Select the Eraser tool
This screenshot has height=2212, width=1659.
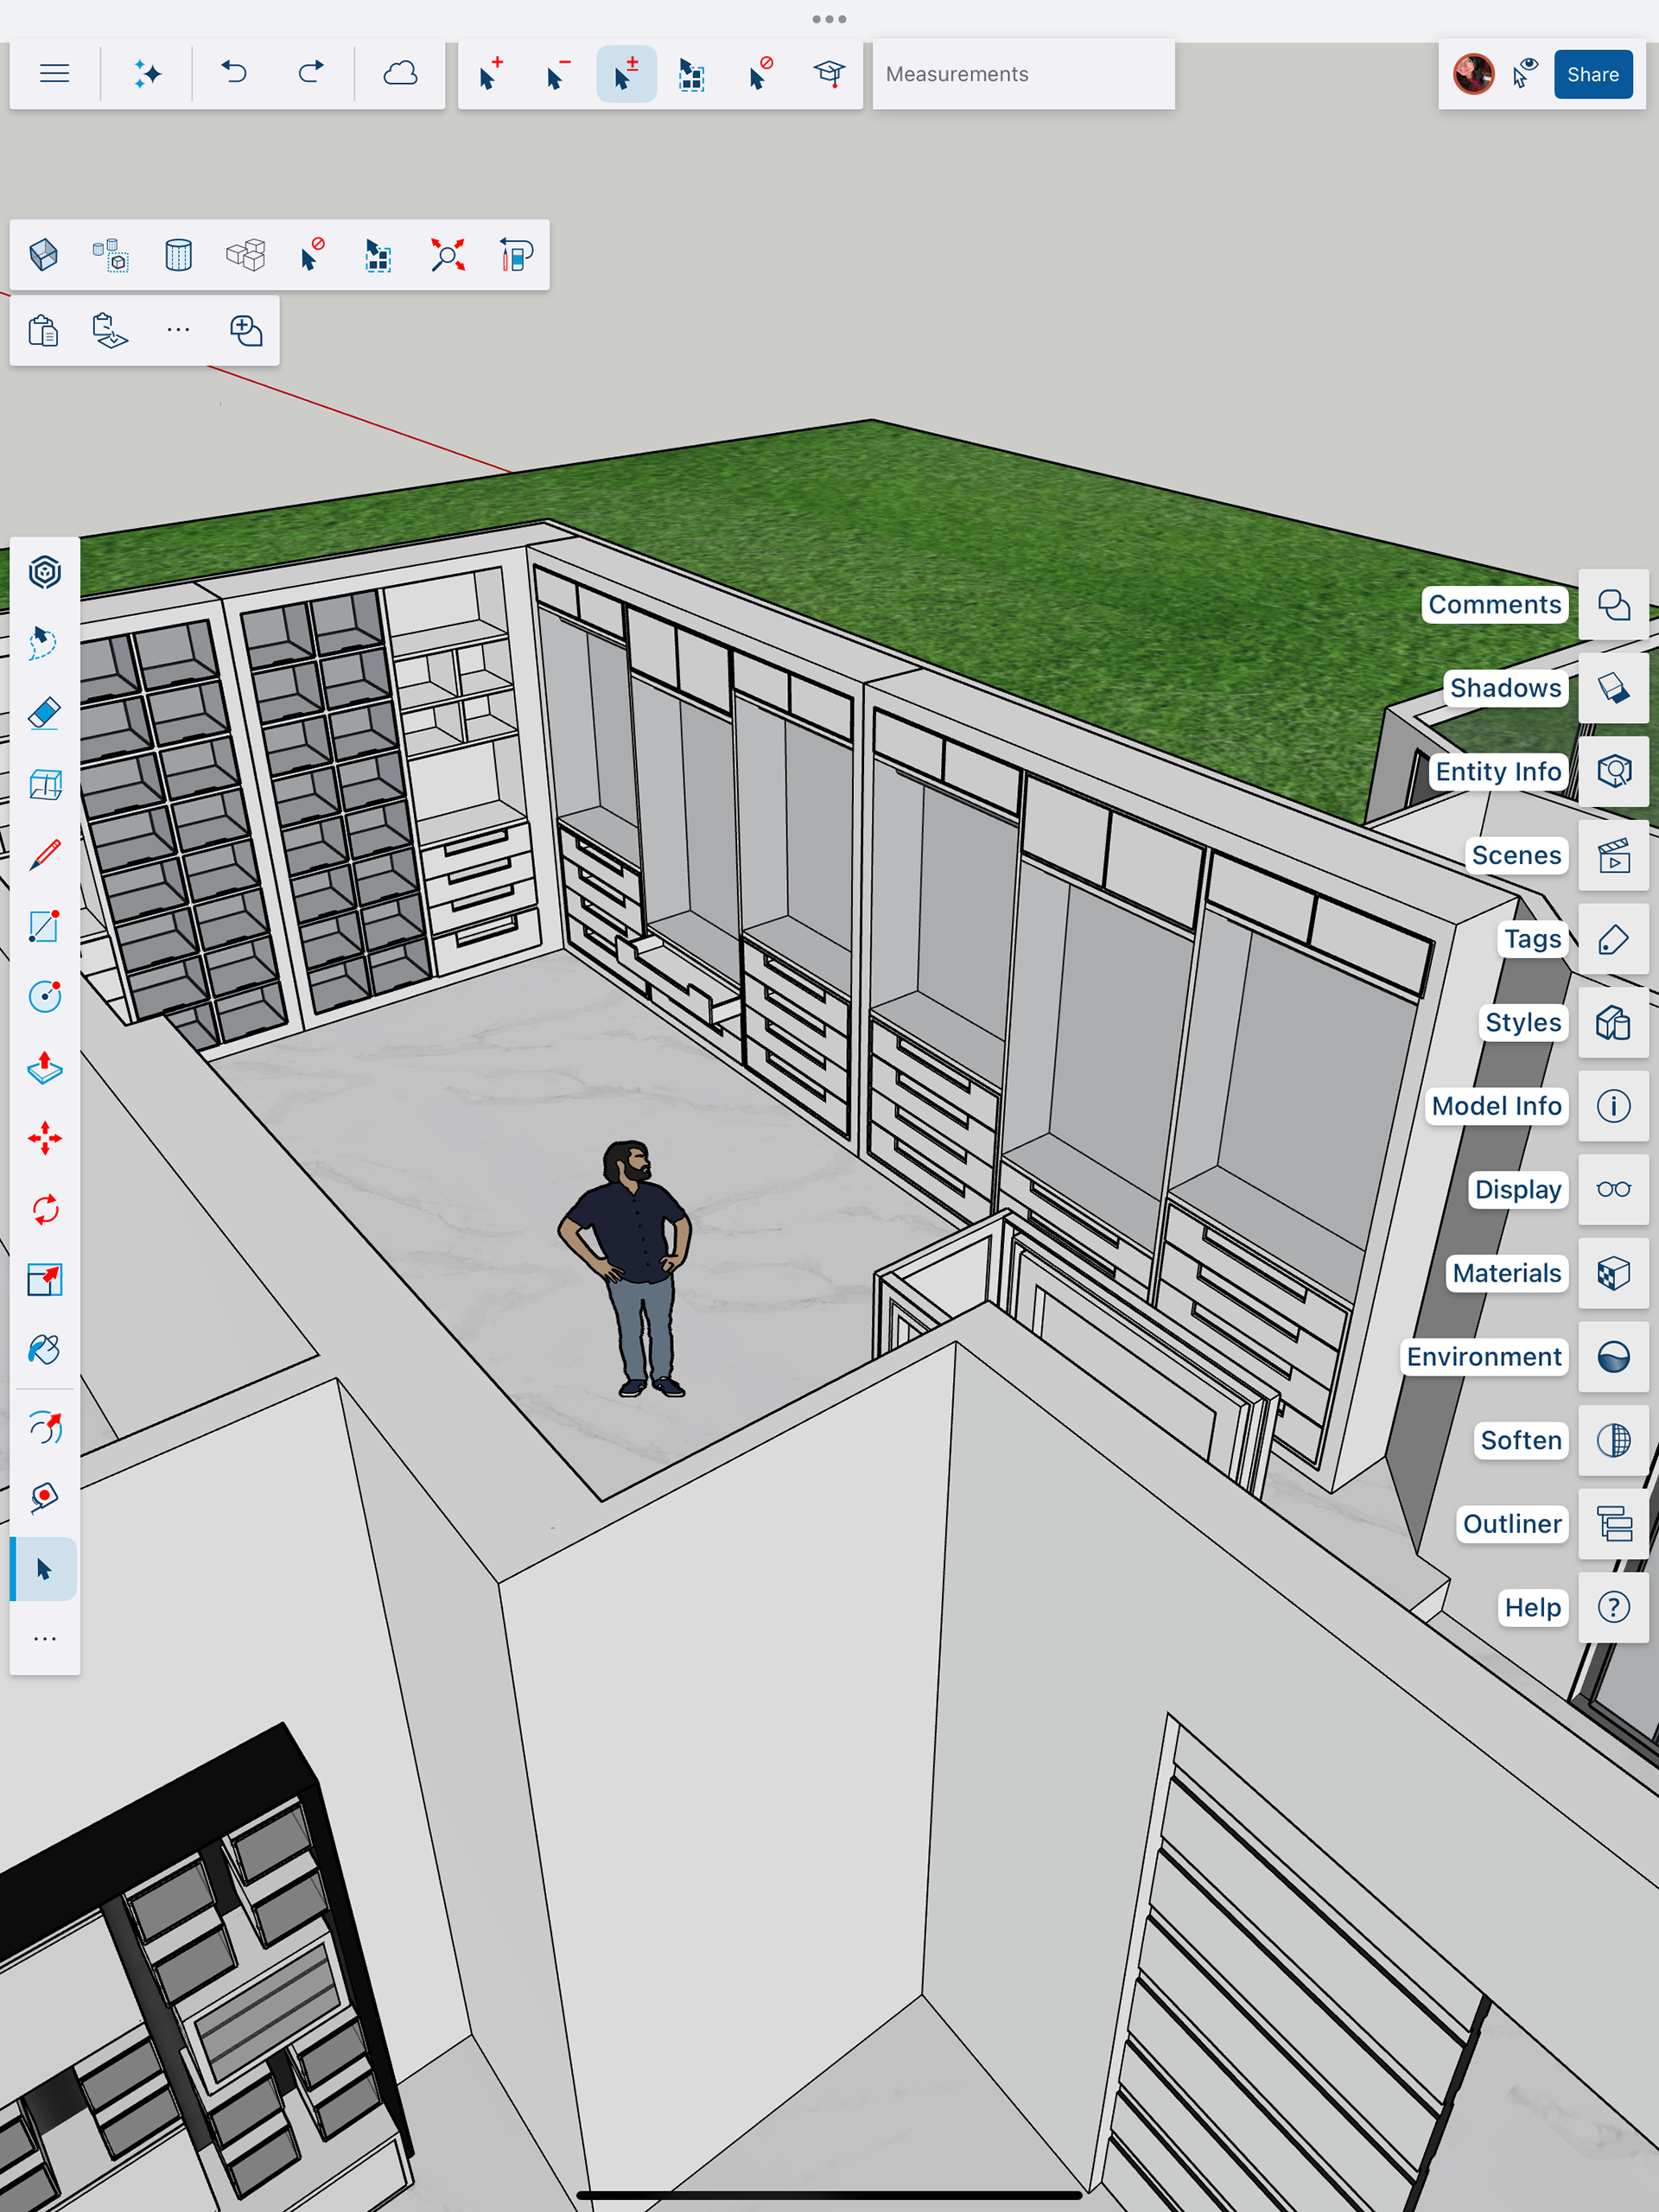pos(44,714)
